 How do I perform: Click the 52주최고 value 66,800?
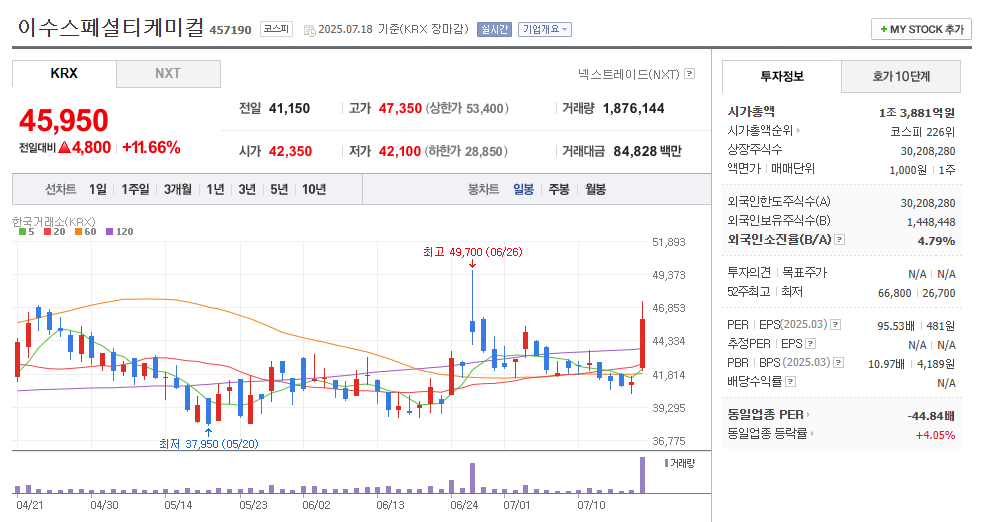(894, 293)
